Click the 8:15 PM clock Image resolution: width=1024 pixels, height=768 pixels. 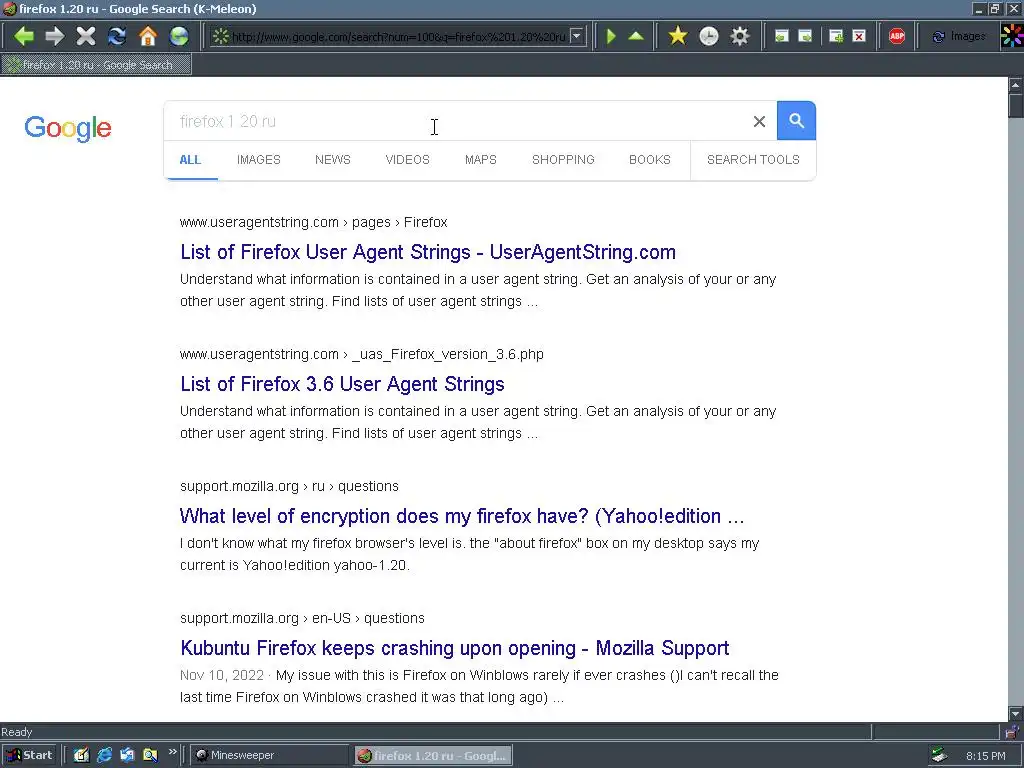(985, 756)
